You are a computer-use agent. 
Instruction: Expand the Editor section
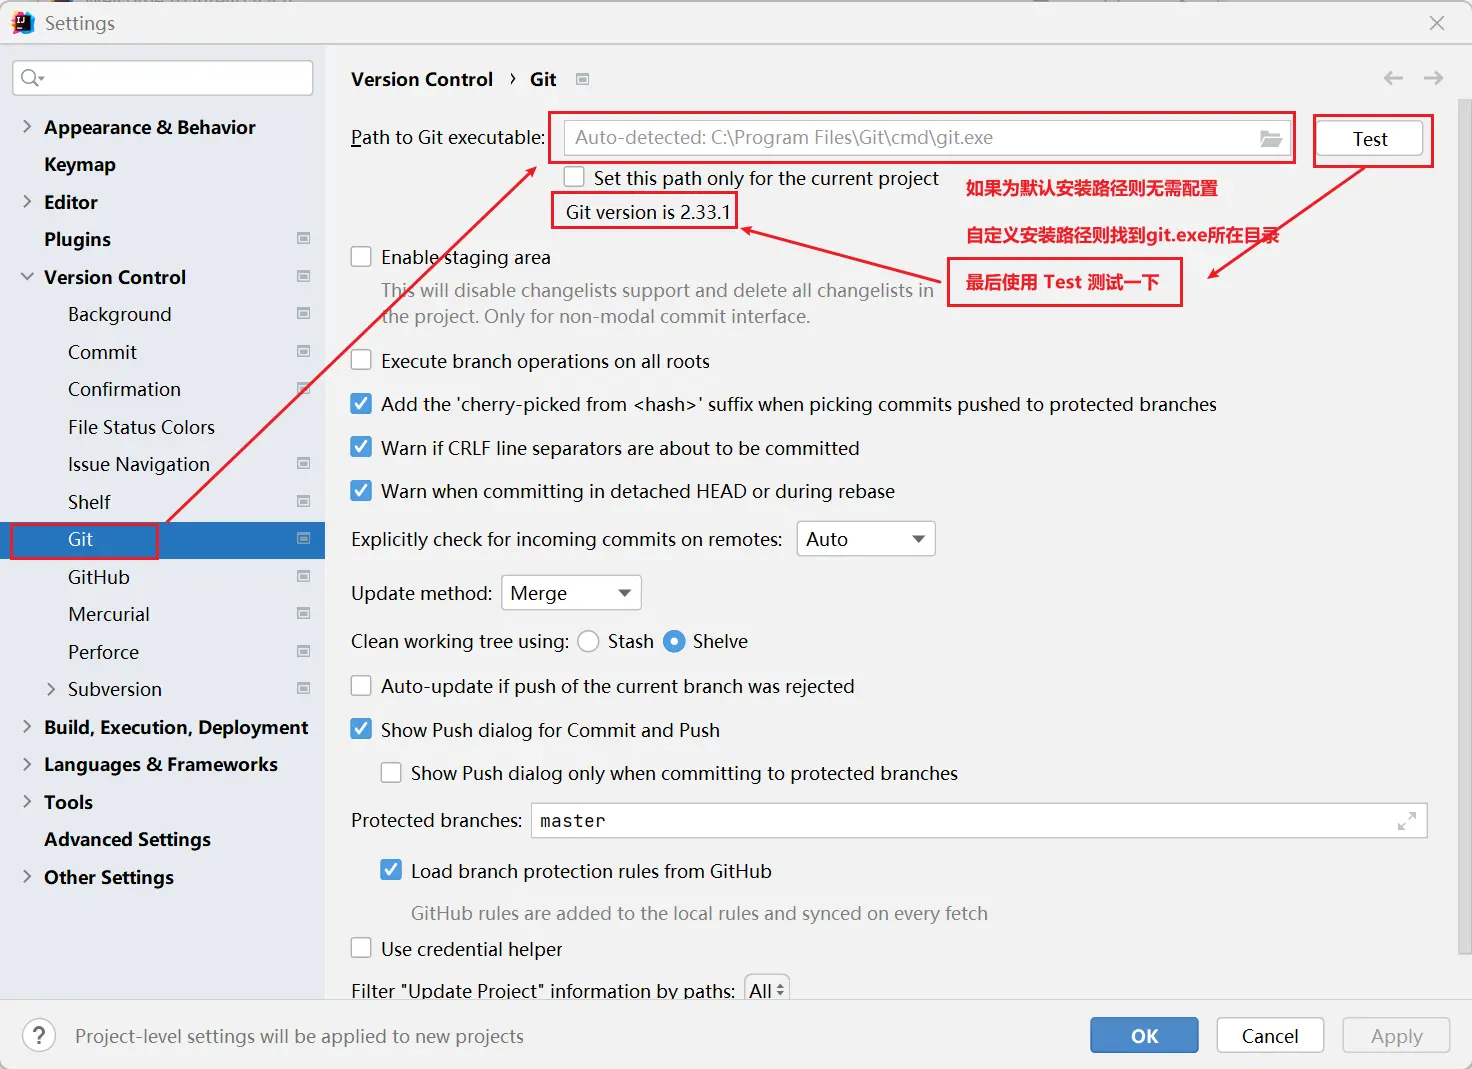point(27,201)
